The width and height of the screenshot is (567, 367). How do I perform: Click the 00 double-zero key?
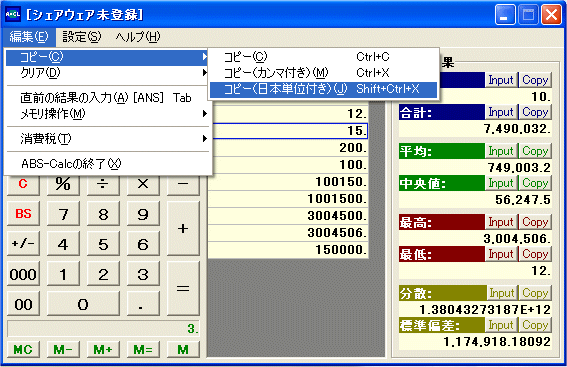23,304
